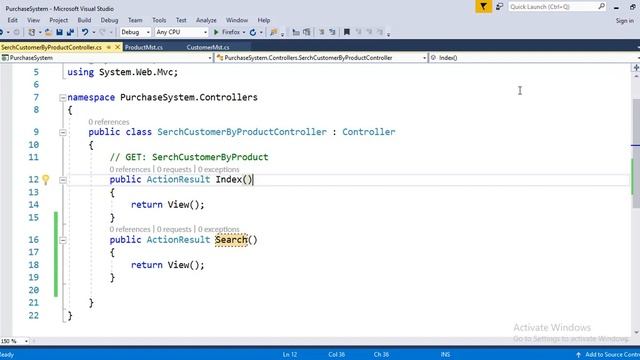Open the toolbar overflow options arrow
Image resolution: width=640 pixels, height=360 pixels.
[388, 34]
